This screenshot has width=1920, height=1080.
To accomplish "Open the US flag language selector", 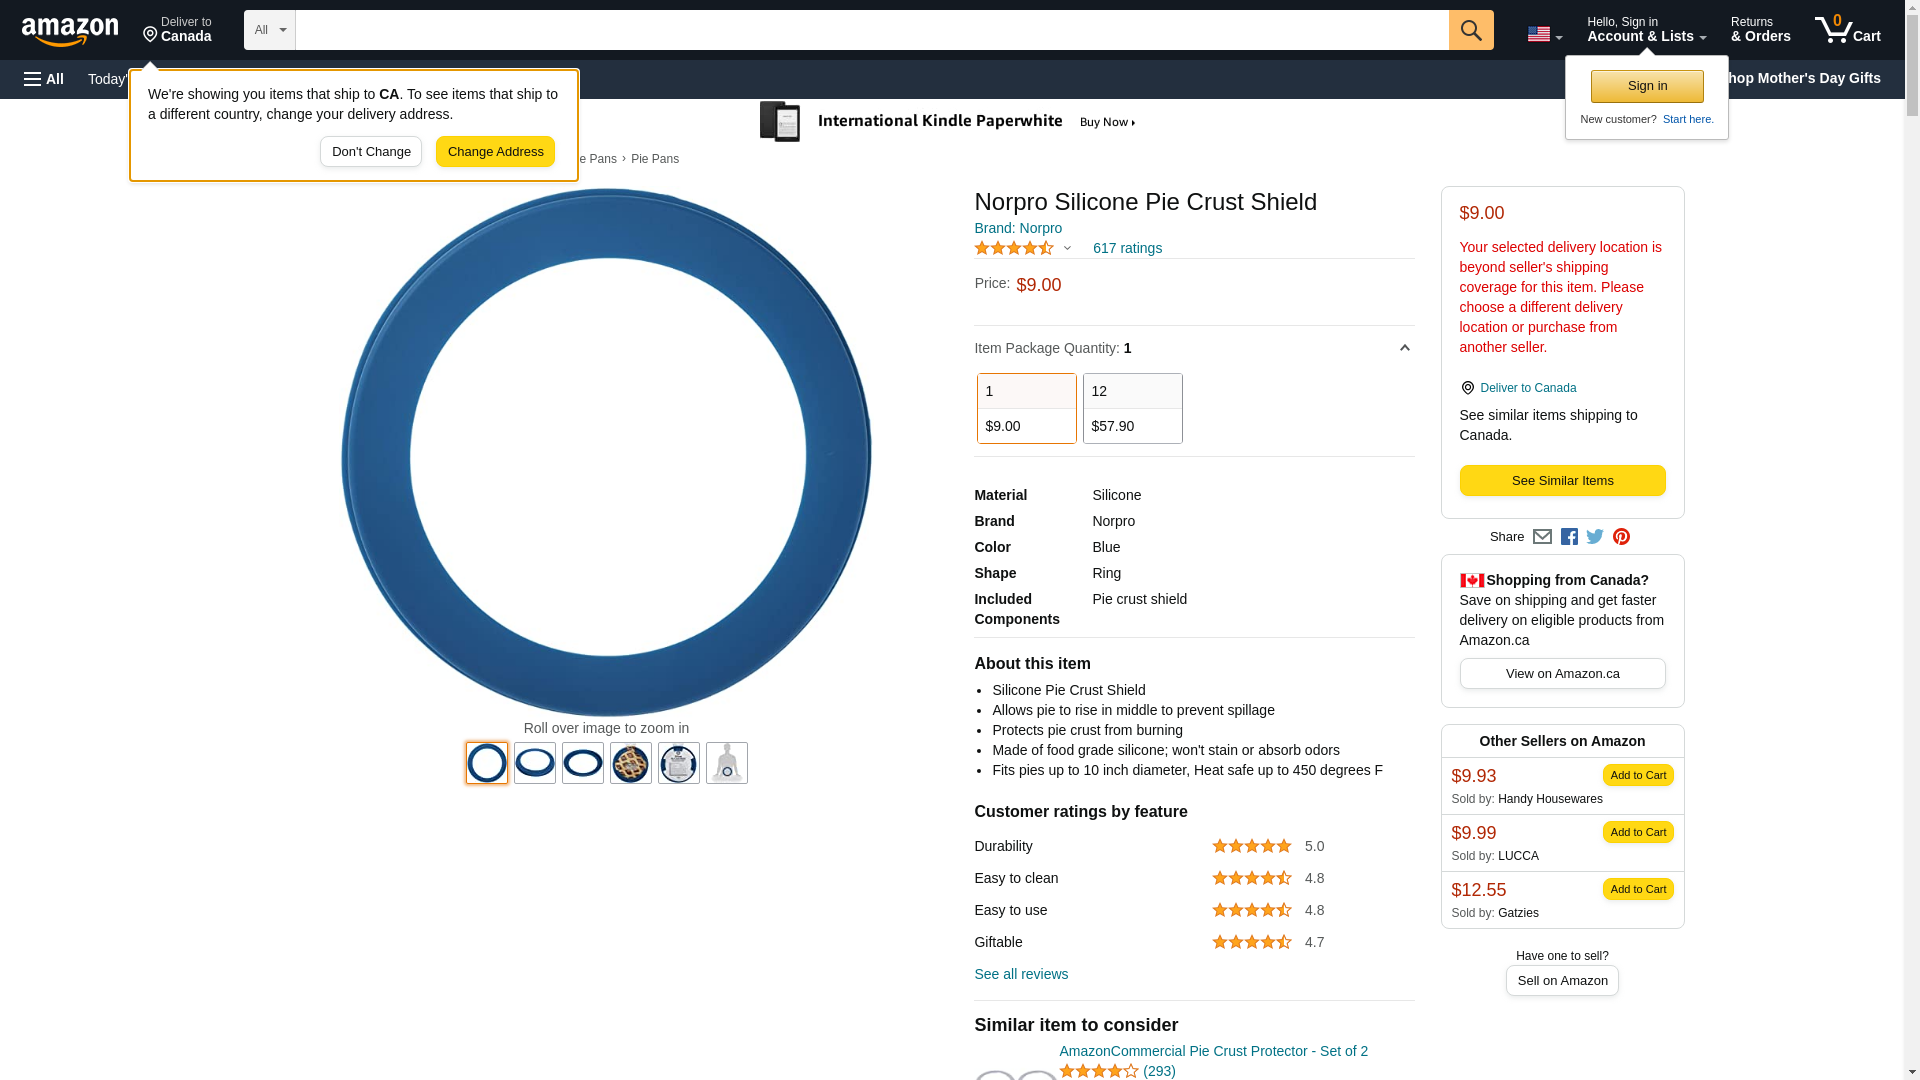I will point(1544,34).
